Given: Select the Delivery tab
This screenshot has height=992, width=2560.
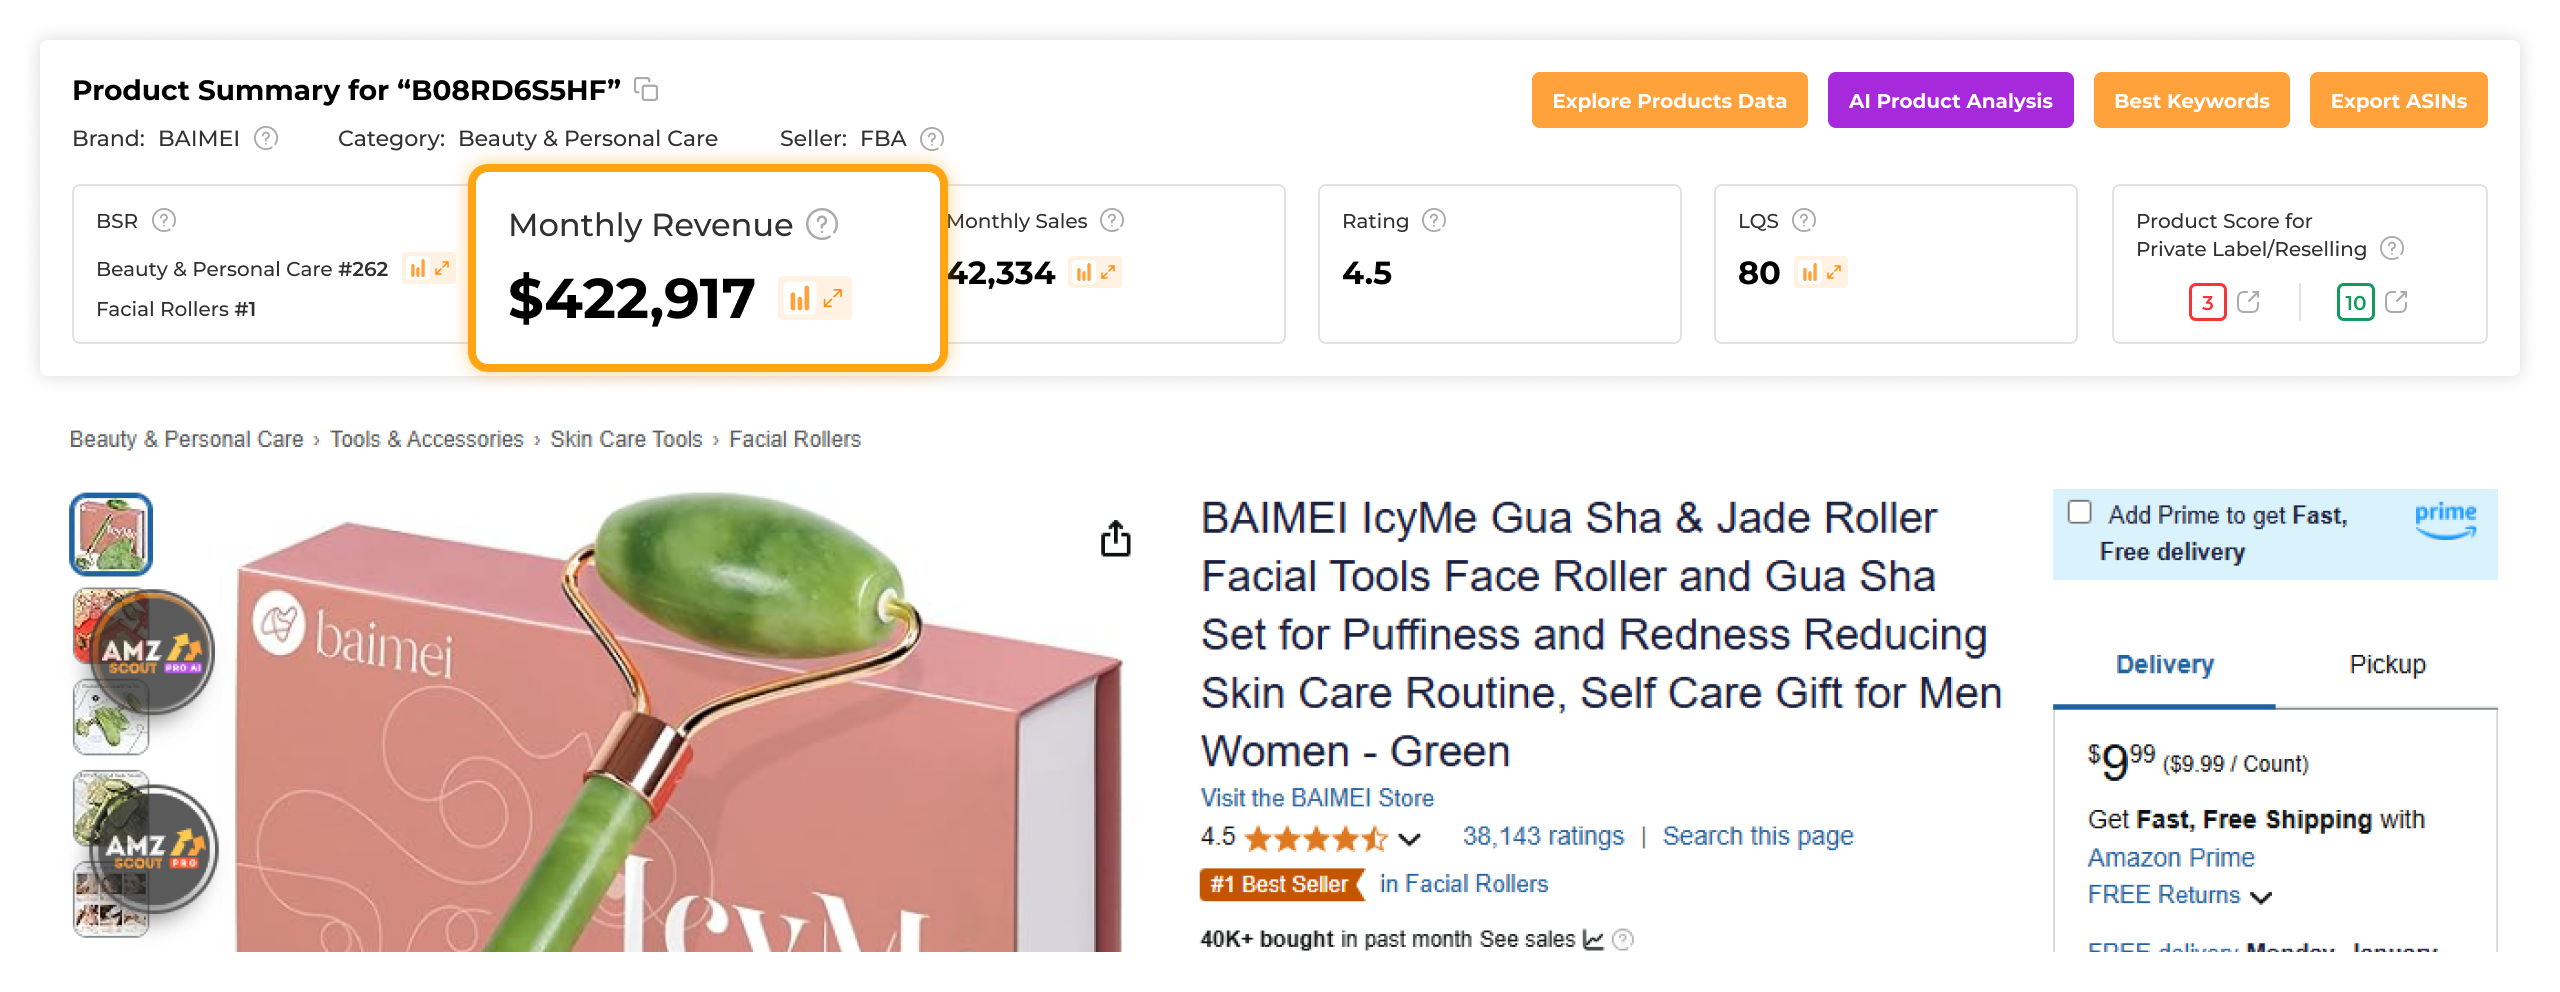Looking at the screenshot, I should click(2164, 664).
